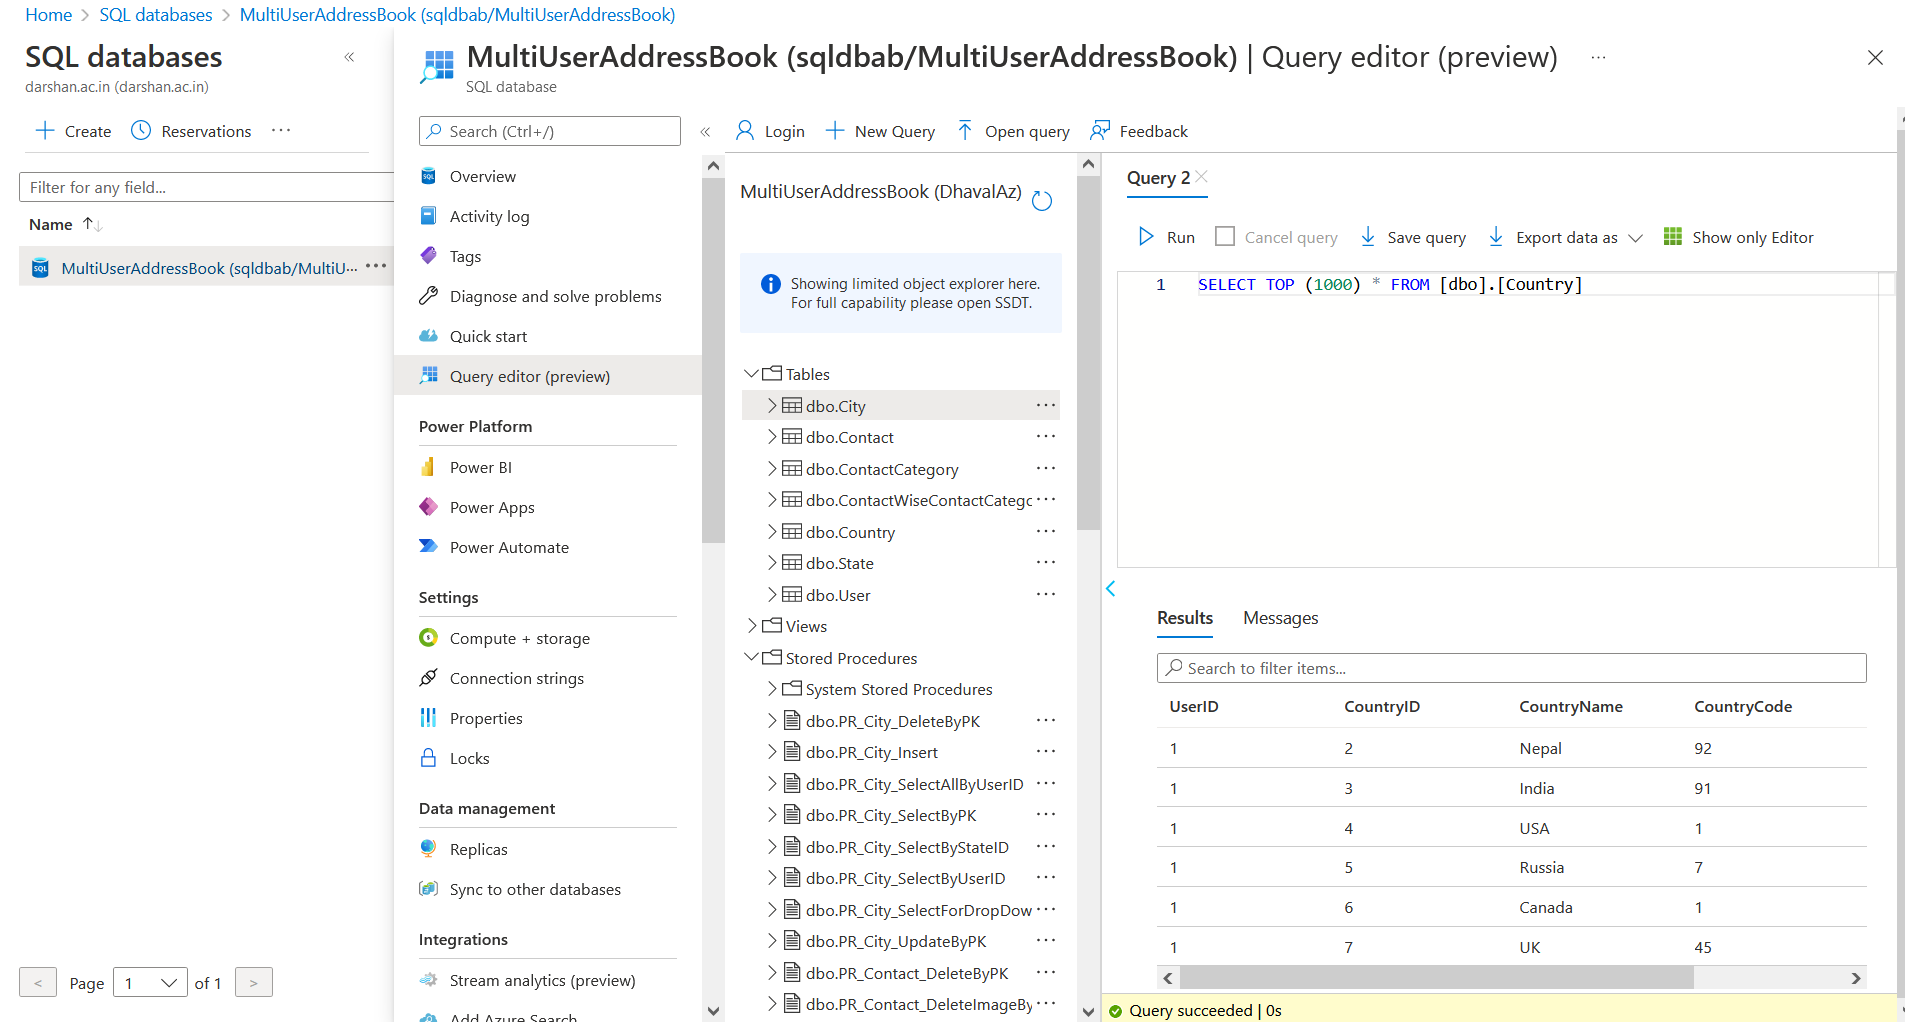1905x1022 pixels.
Task: Select dbo.PR_City_SelectByPK procedure
Action: point(891,815)
